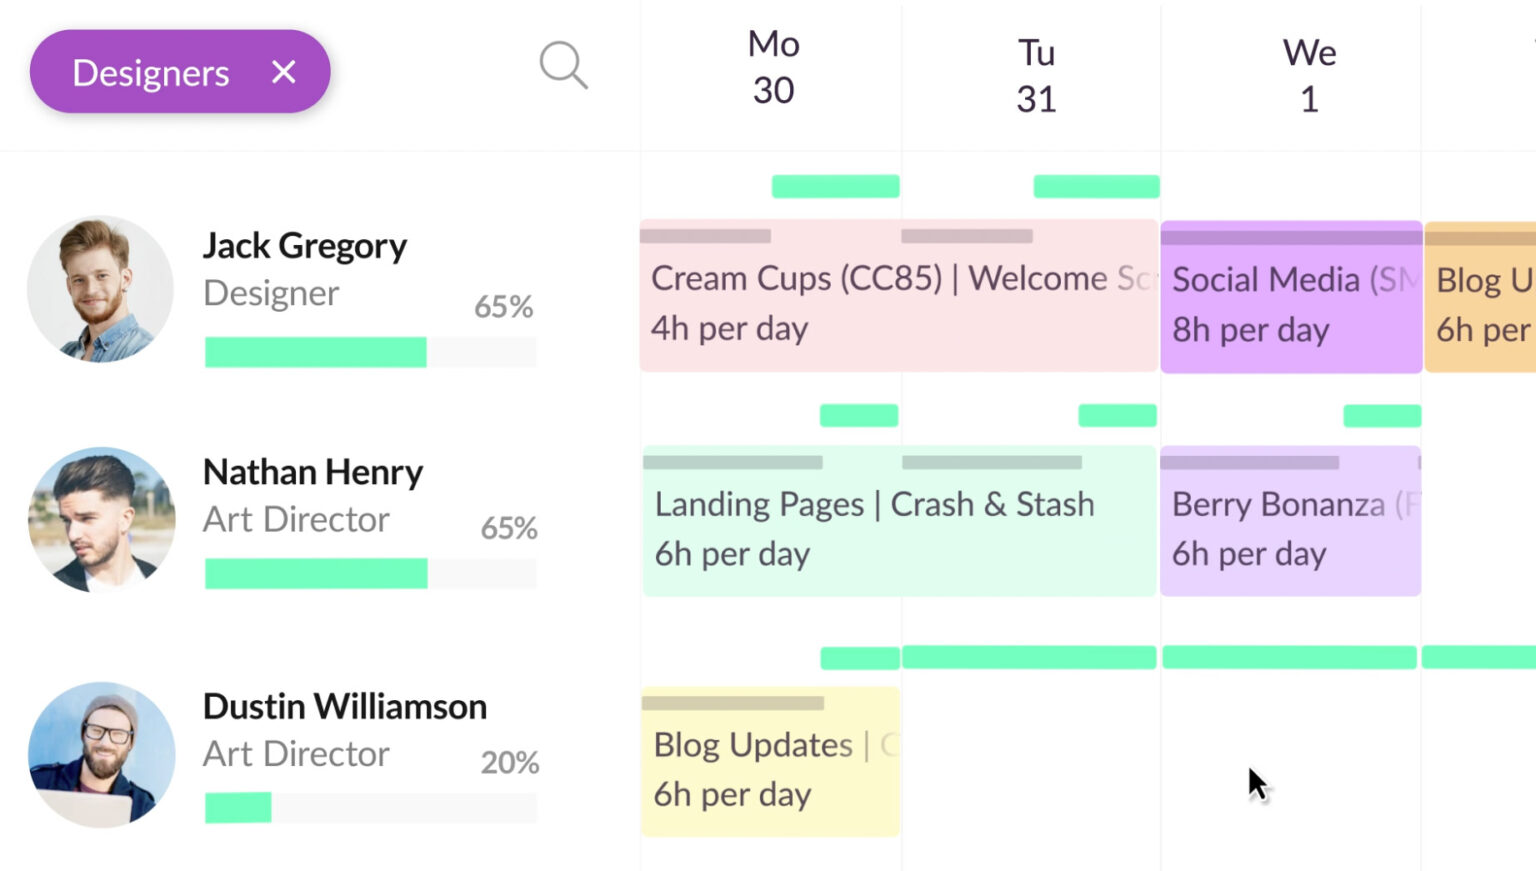The width and height of the screenshot is (1536, 871).
Task: Open the search field
Action: [x=562, y=65]
